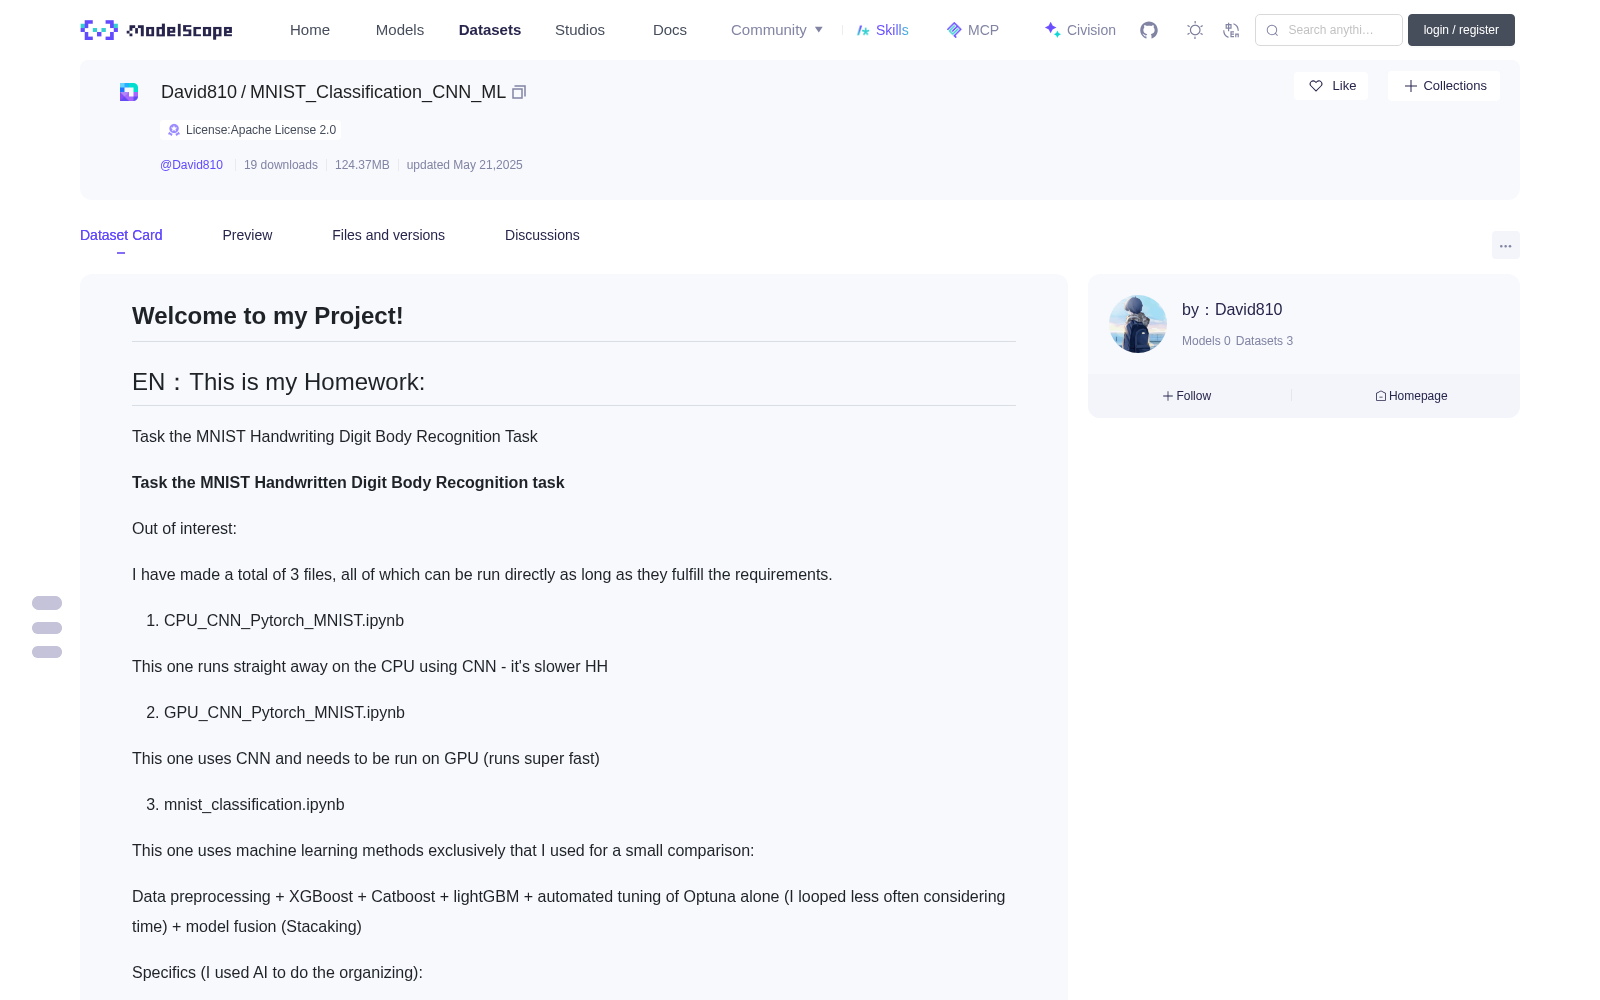
Task: Open the Docs page
Action: (x=670, y=30)
